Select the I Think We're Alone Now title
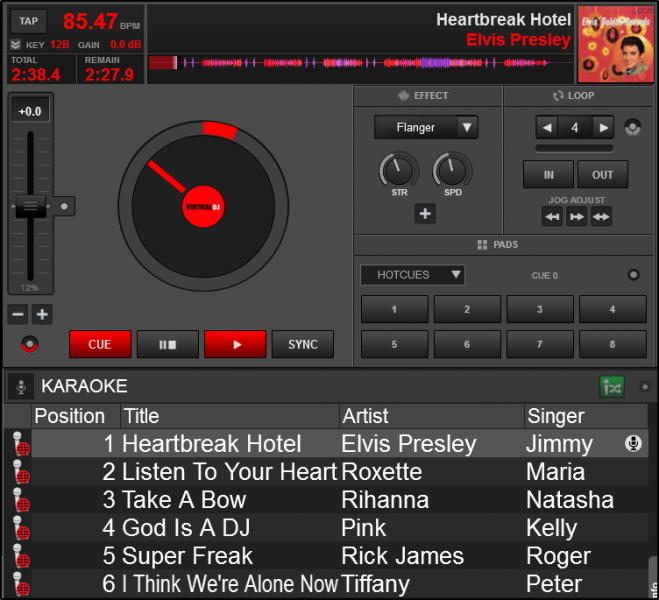The height and width of the screenshot is (600, 659). 230,584
